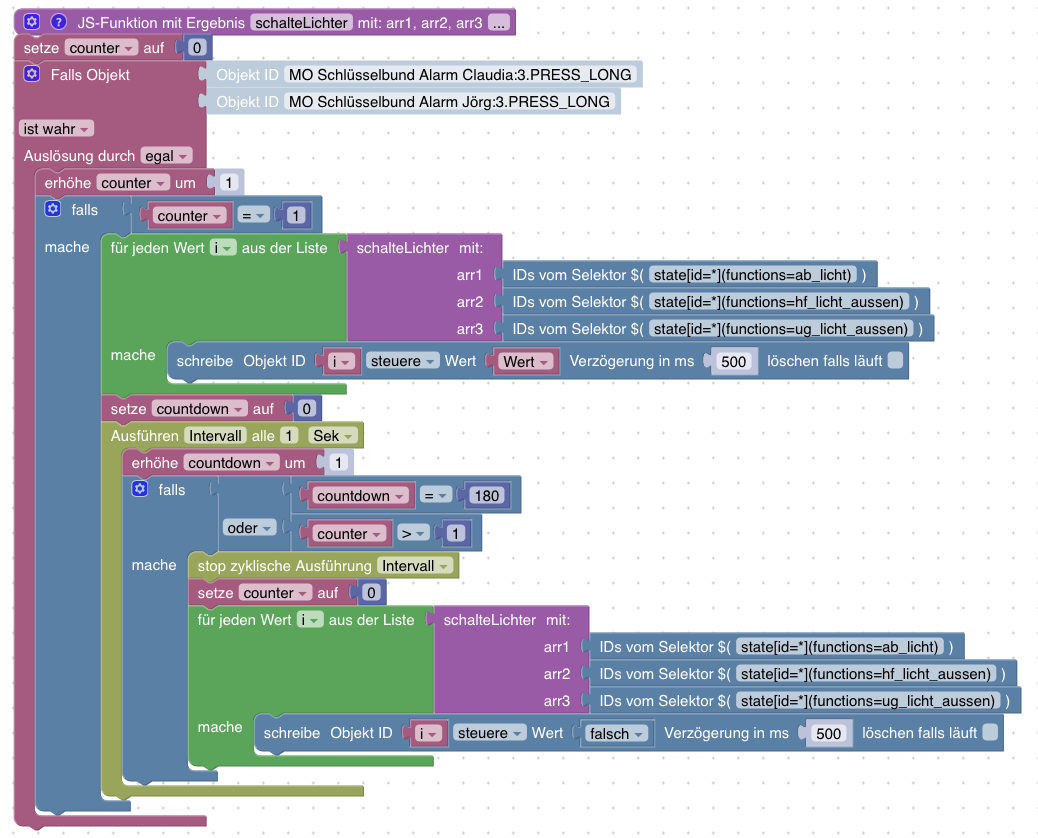This screenshot has height=838, width=1038.
Task: Click first ab_licht selector text field
Action: pos(753,275)
